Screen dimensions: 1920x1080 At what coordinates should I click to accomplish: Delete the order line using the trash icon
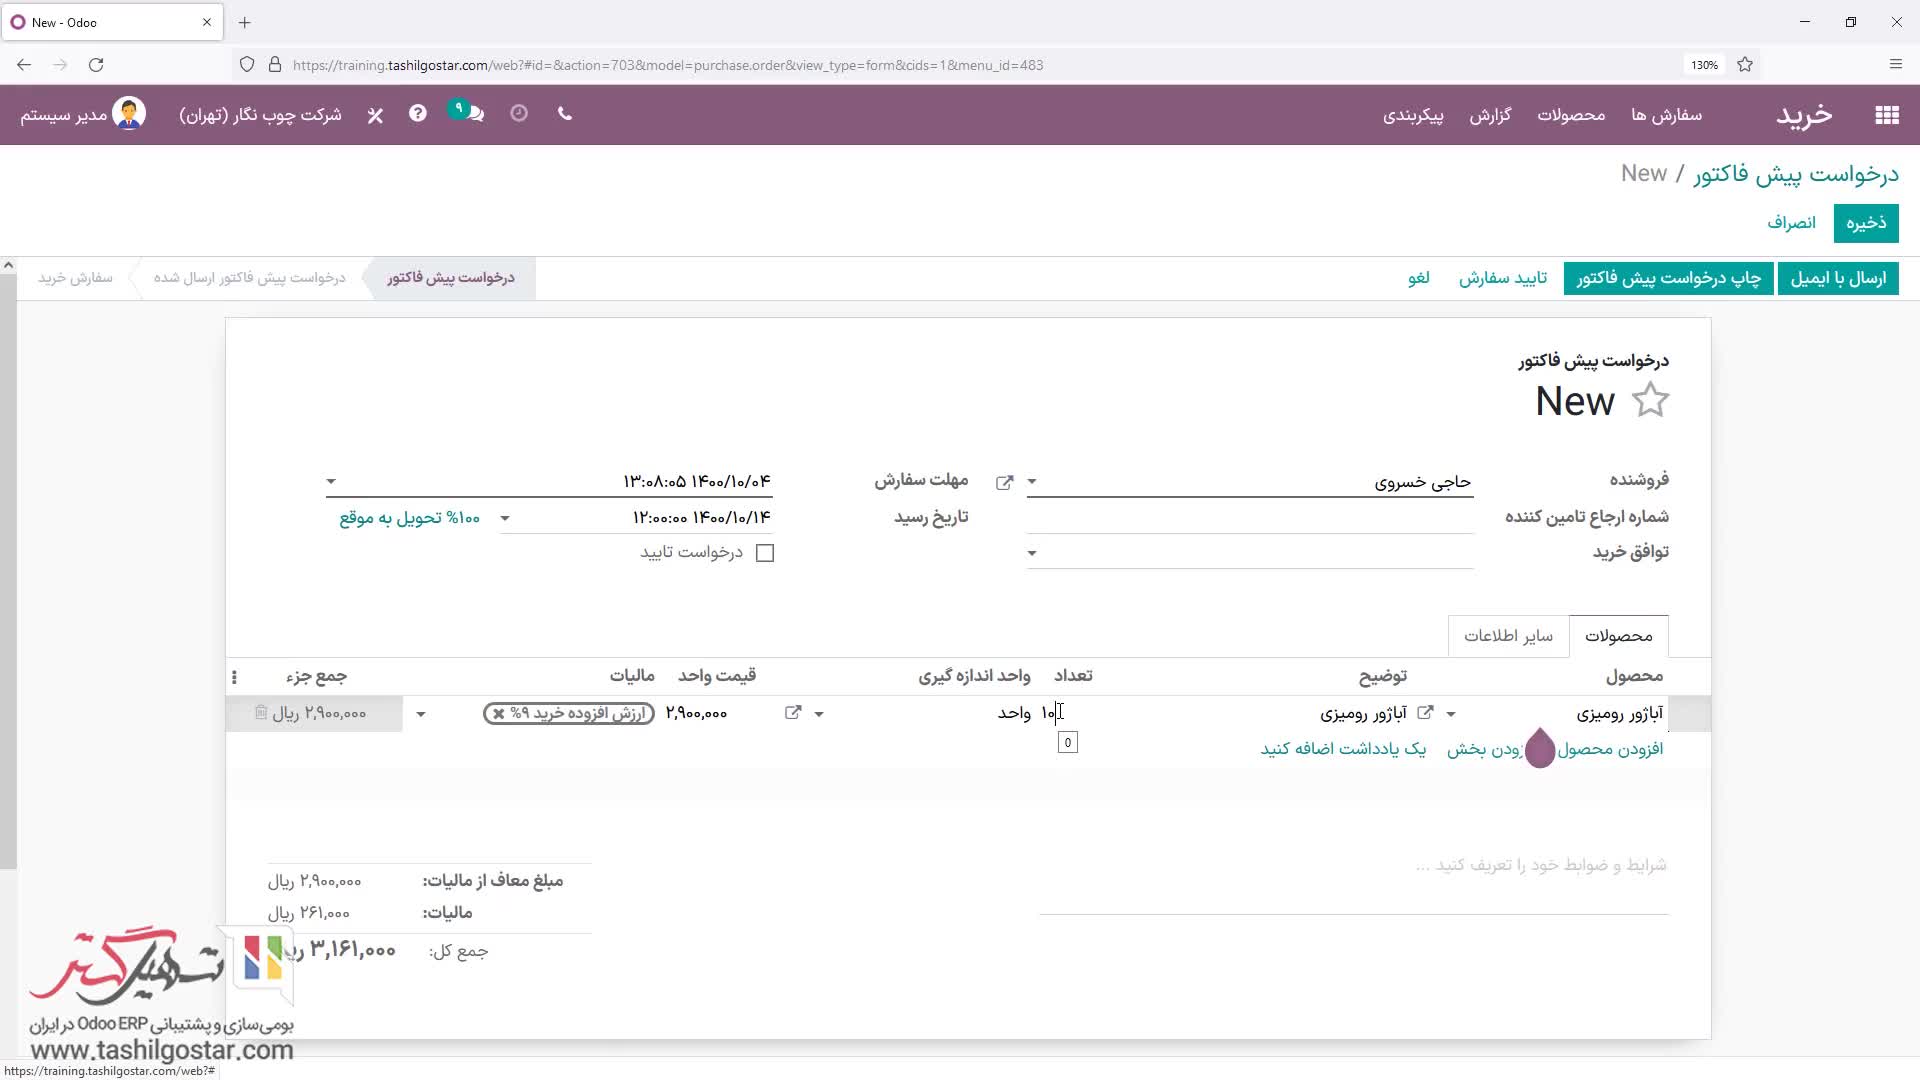(x=261, y=713)
